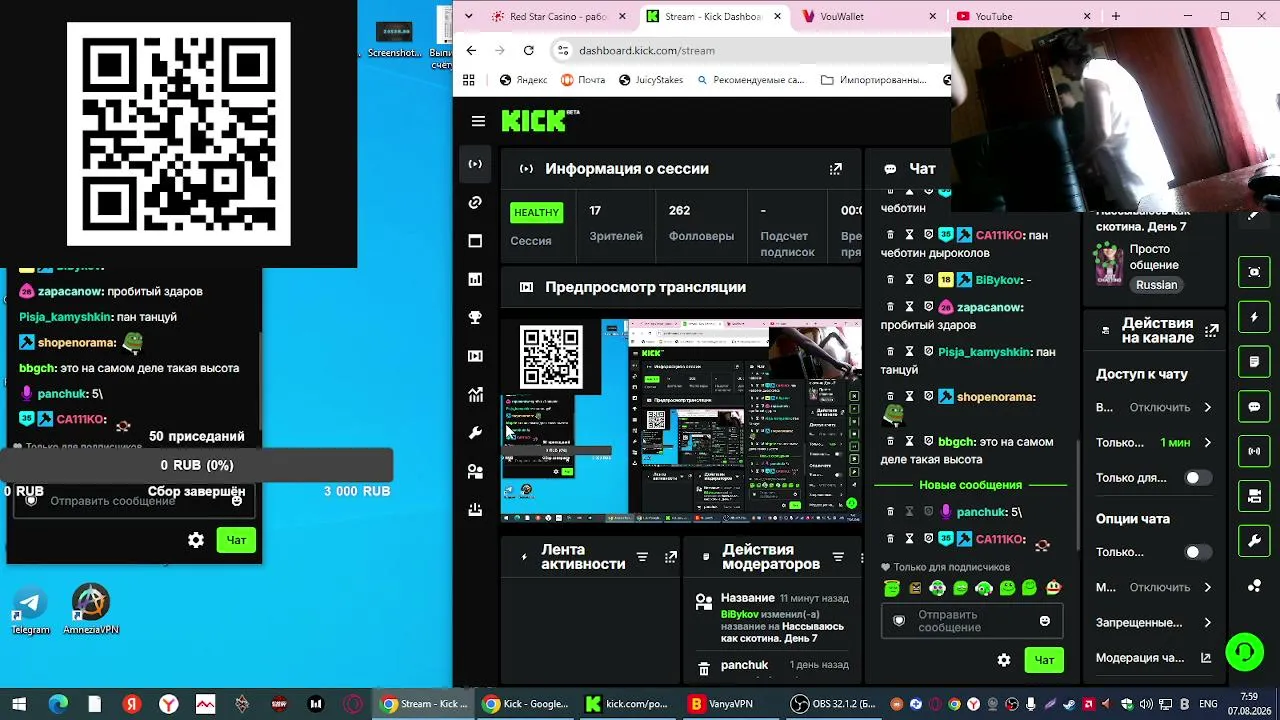Click the bbgch username in dashboard chat
The height and width of the screenshot is (720, 1280).
click(x=956, y=441)
